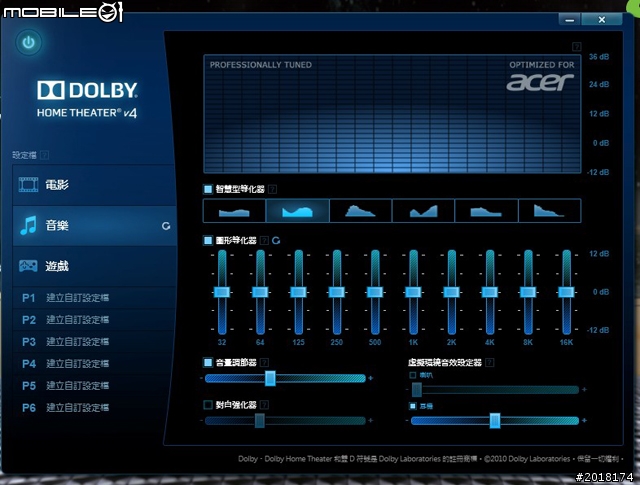Open help icon next to 音量調節器
The width and height of the screenshot is (640, 485).
coord(264,363)
